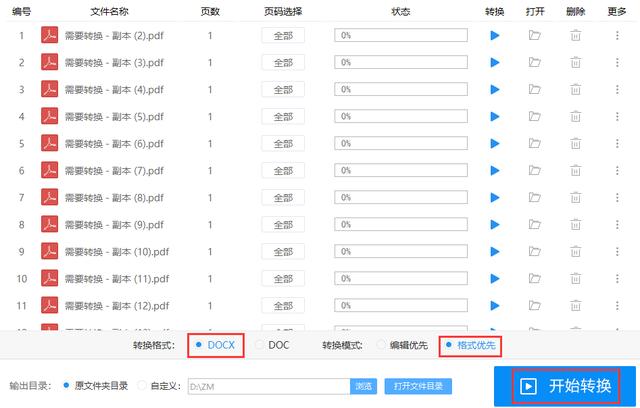Delete 需要转换 - 副本 (6).pdf from list
The height and width of the screenshot is (408, 640).
[x=576, y=144]
